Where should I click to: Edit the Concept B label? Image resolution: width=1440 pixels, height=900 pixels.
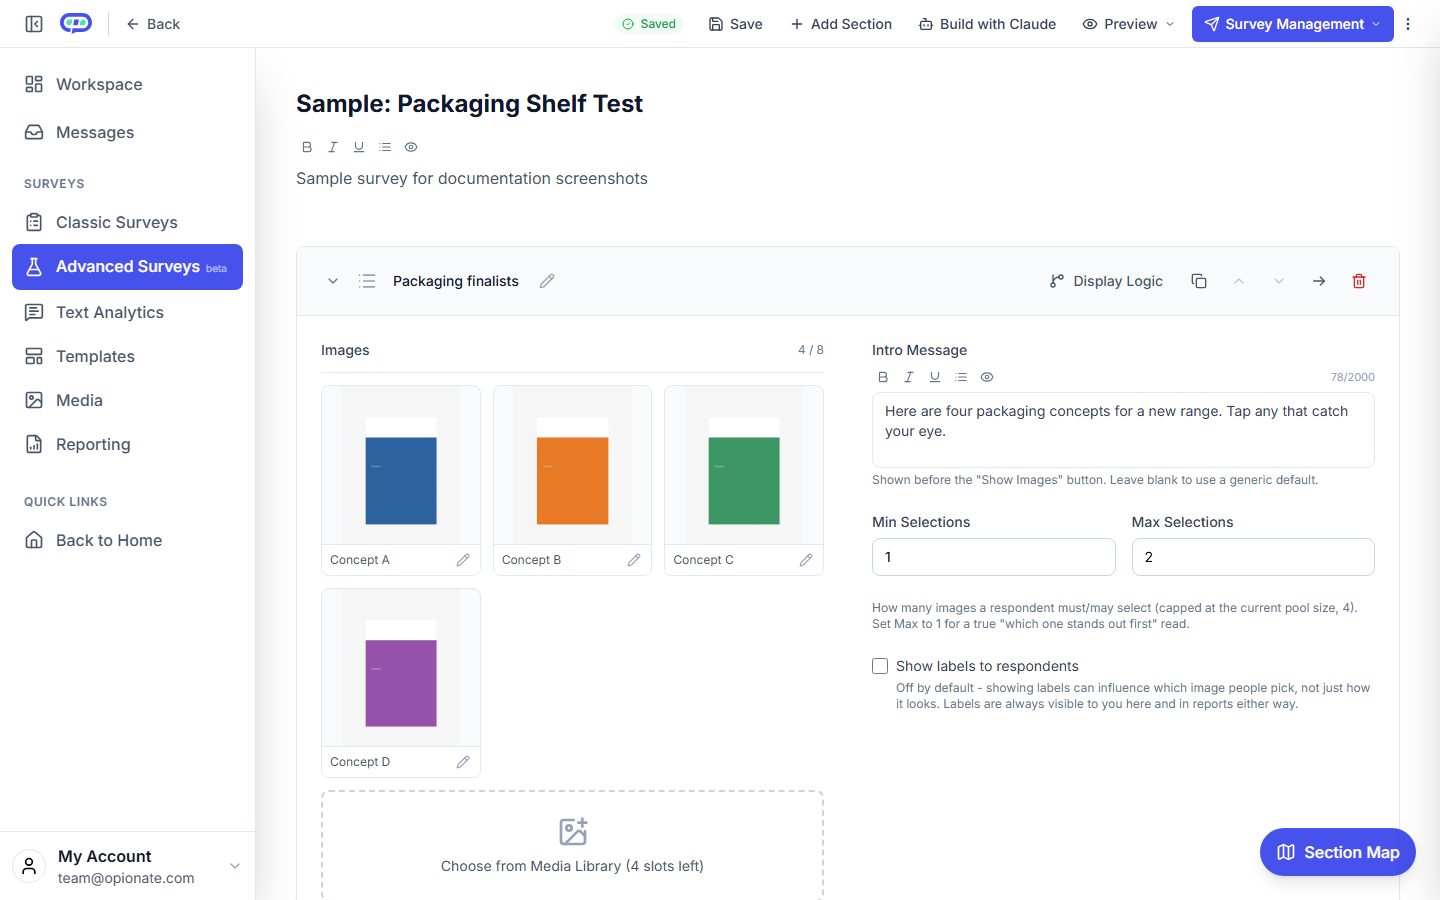[634, 560]
